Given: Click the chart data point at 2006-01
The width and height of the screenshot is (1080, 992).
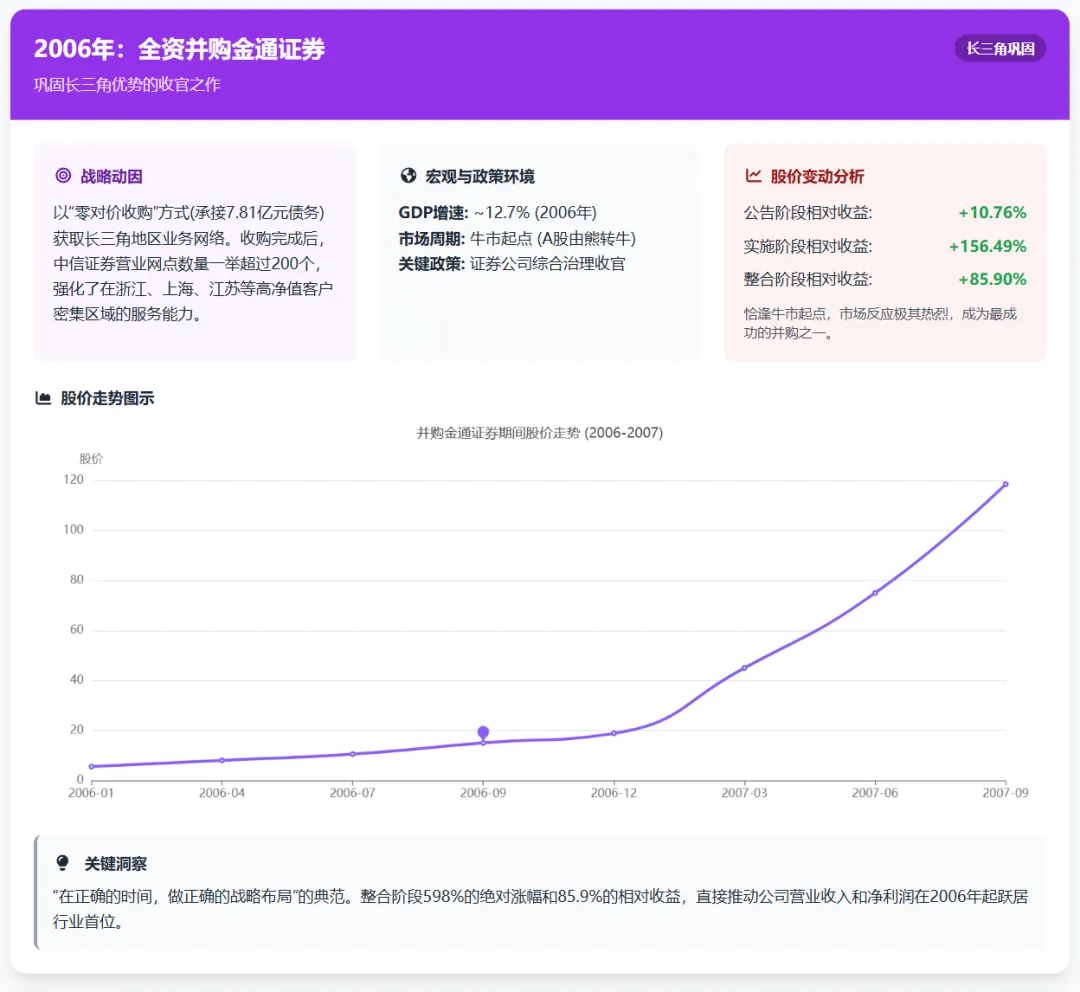Looking at the screenshot, I should point(91,766).
